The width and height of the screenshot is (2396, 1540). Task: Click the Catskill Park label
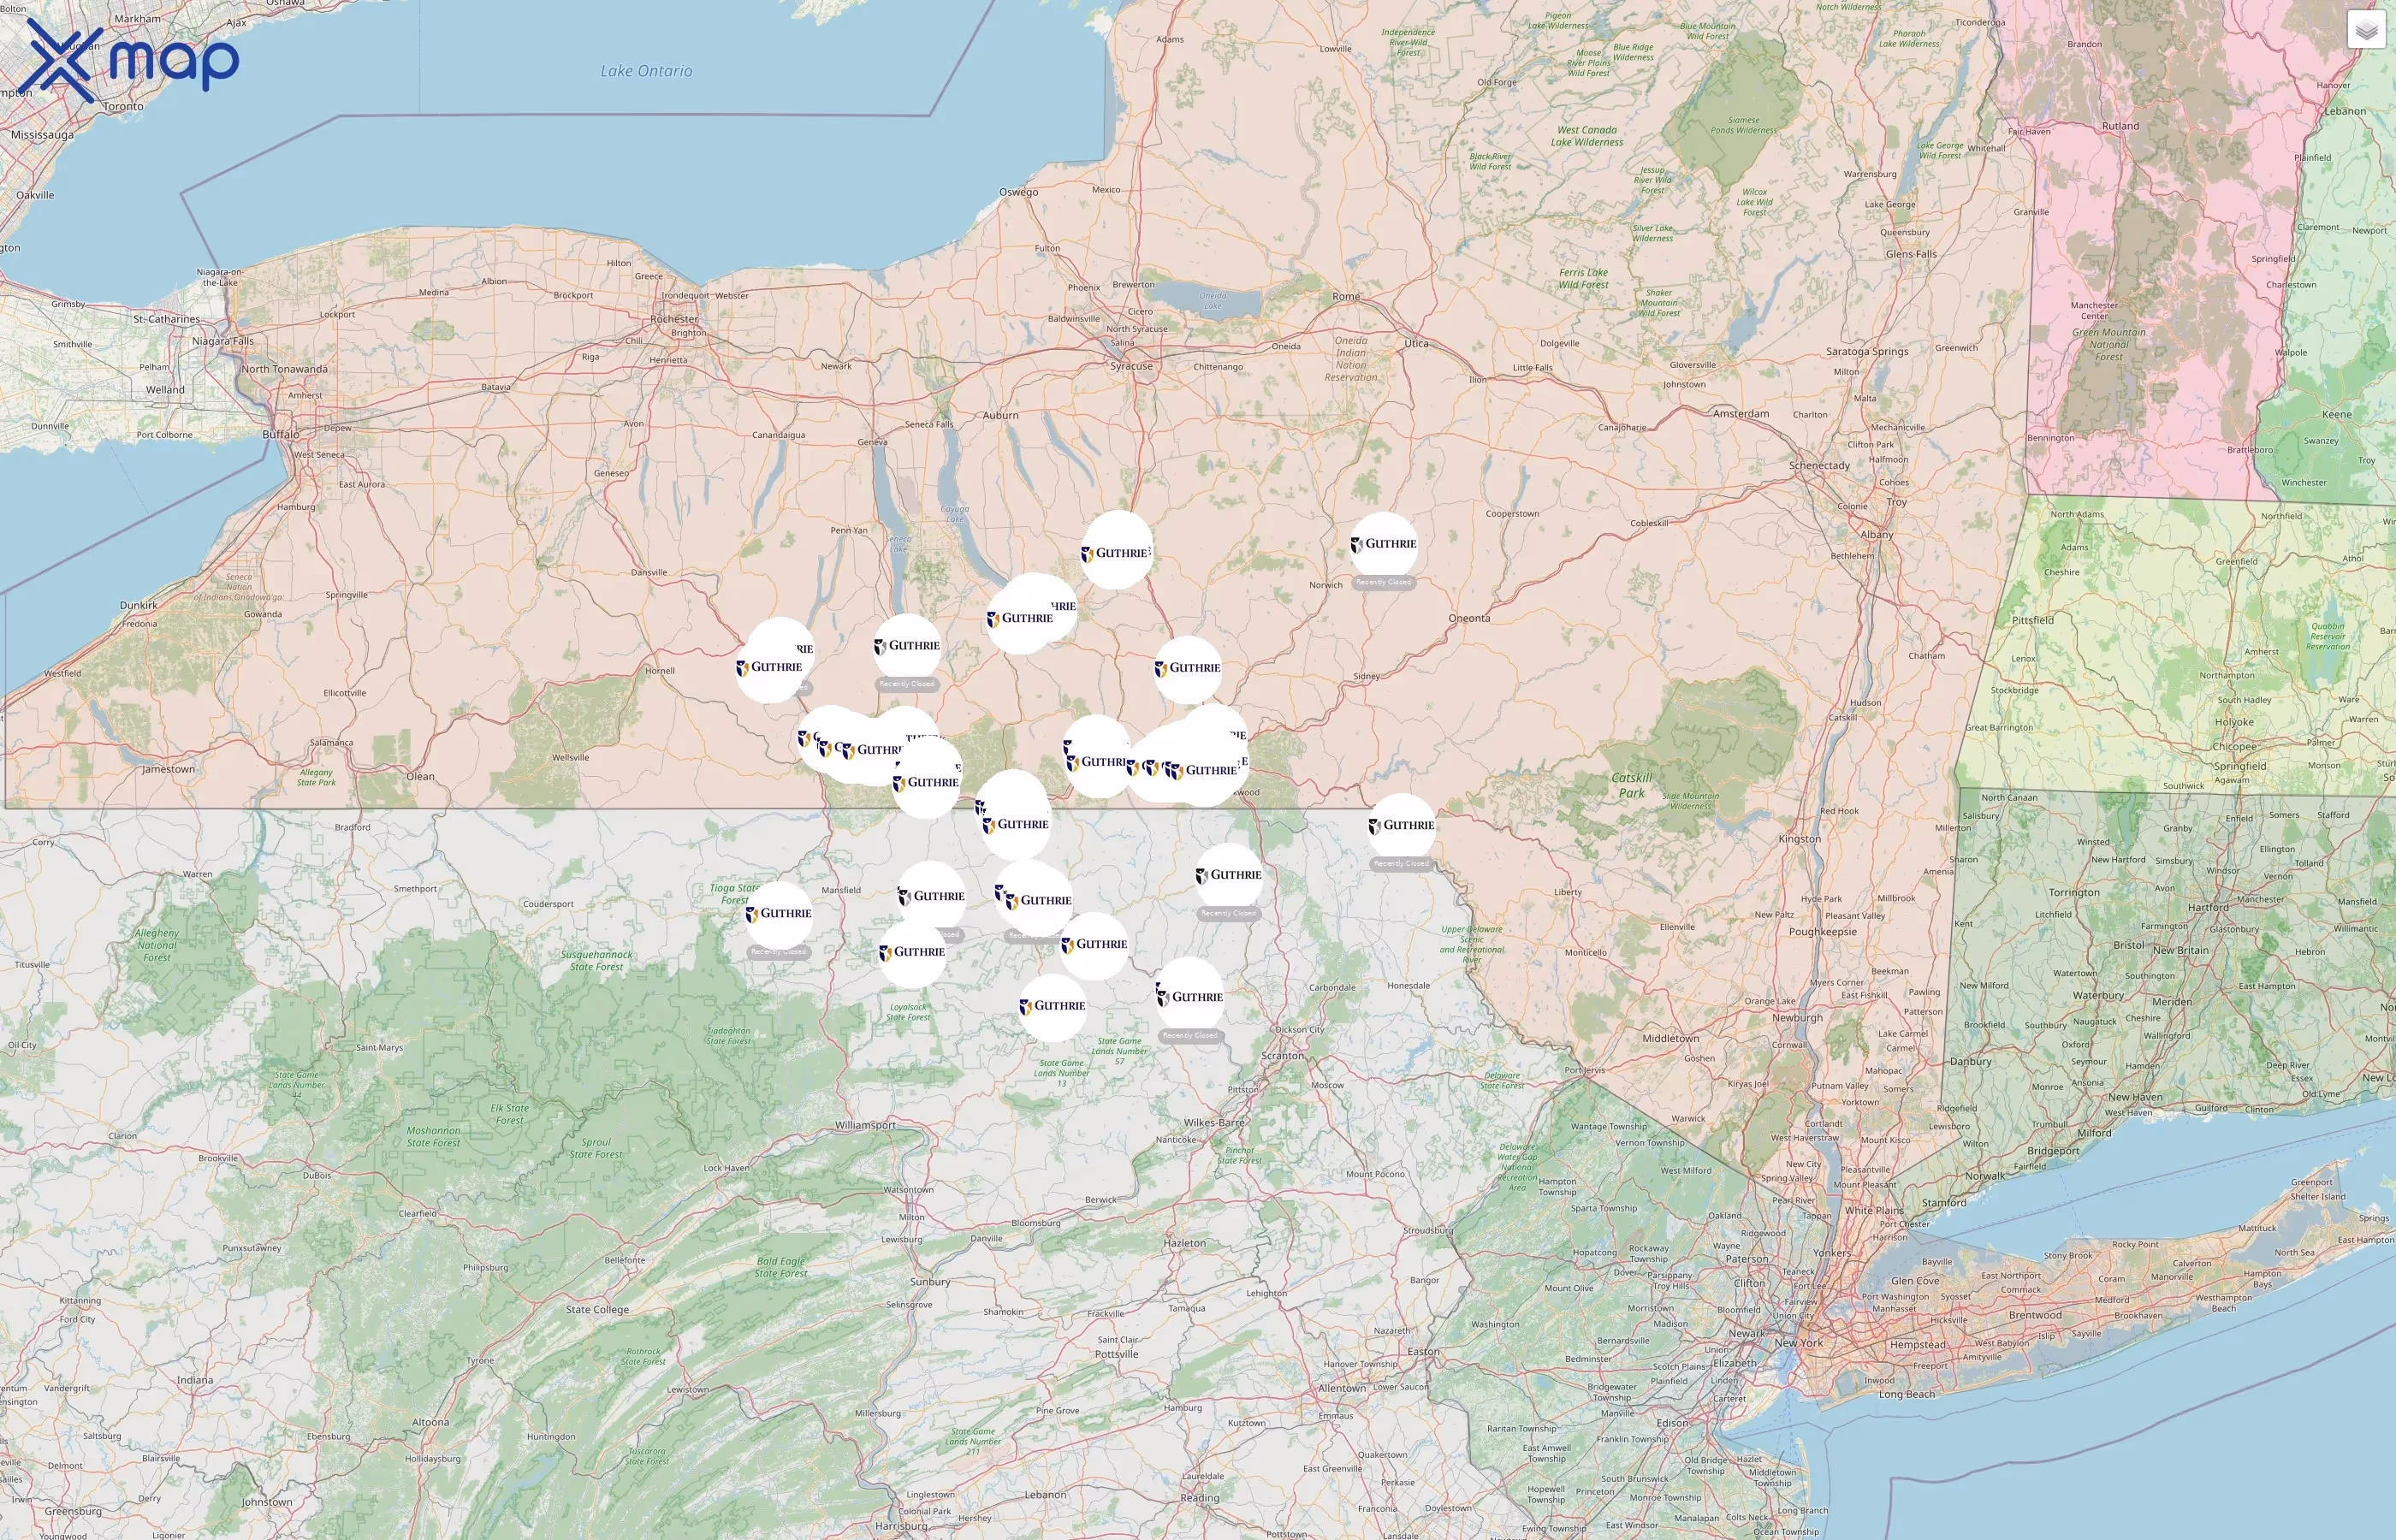coord(1632,785)
